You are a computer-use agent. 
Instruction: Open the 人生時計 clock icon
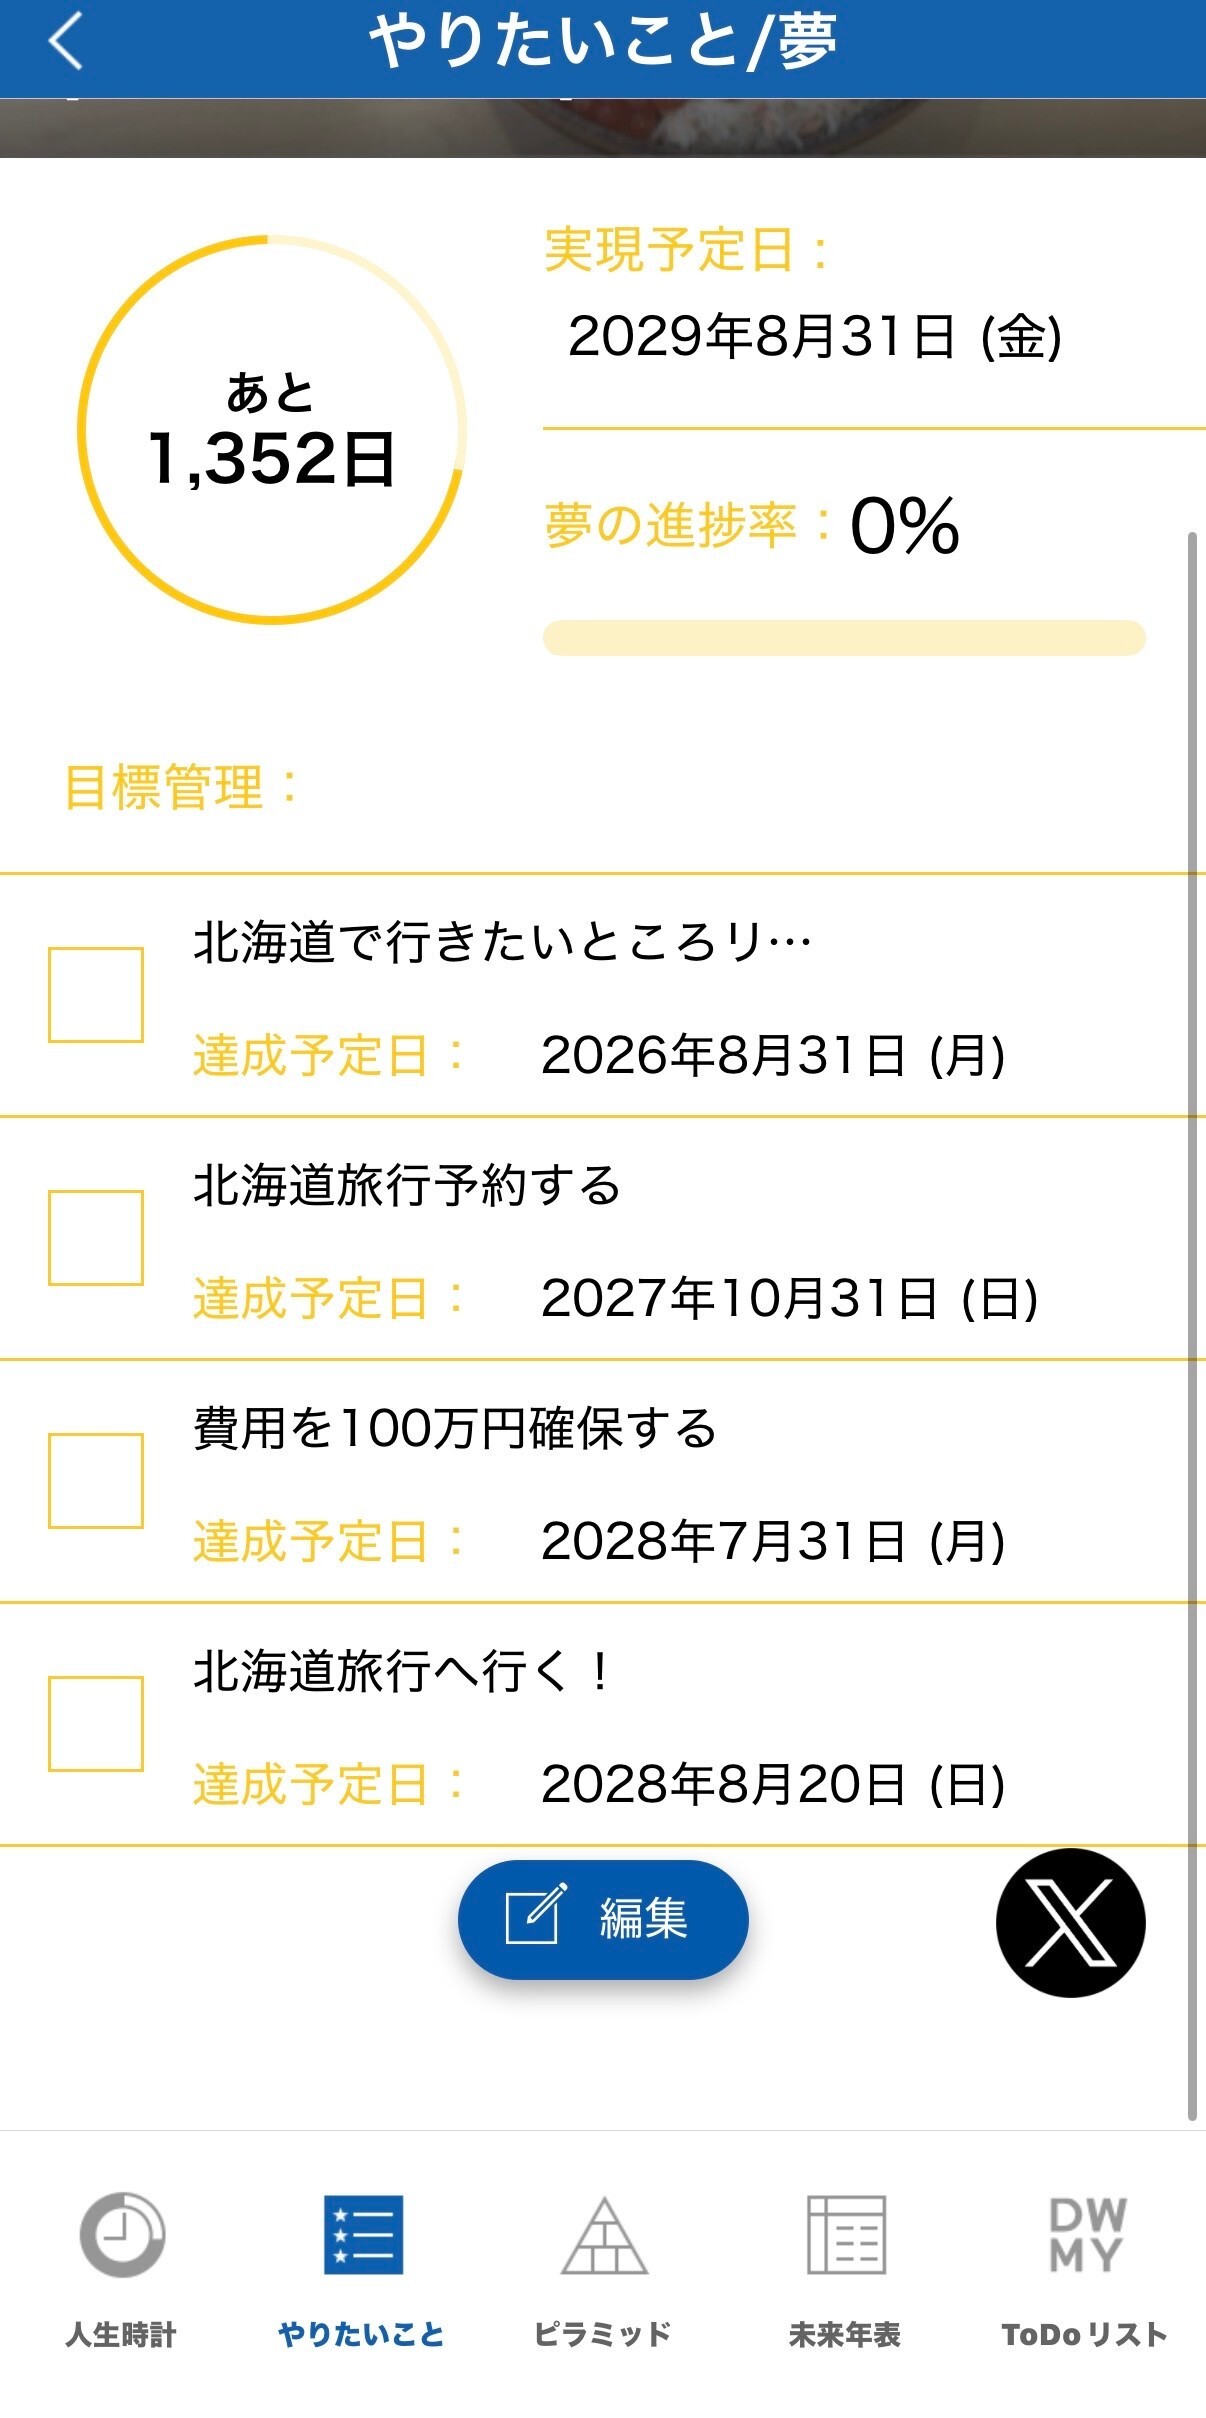(122, 2234)
